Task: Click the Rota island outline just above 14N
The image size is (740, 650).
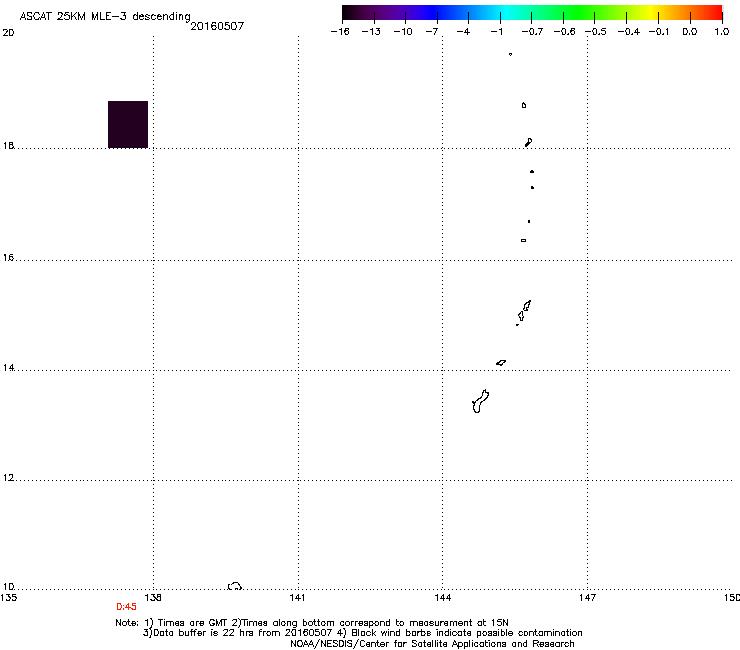Action: click(x=501, y=363)
